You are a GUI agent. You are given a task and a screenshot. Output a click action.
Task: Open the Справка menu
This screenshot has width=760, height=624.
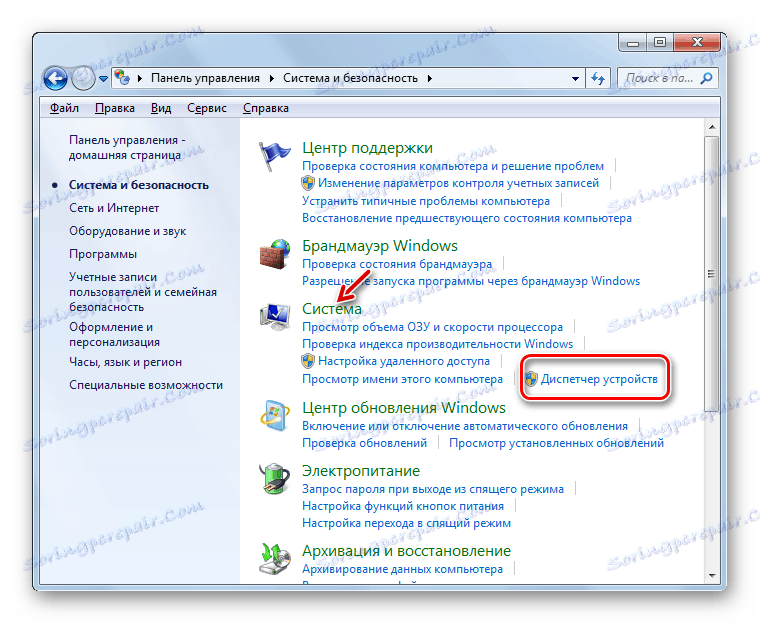[x=266, y=108]
